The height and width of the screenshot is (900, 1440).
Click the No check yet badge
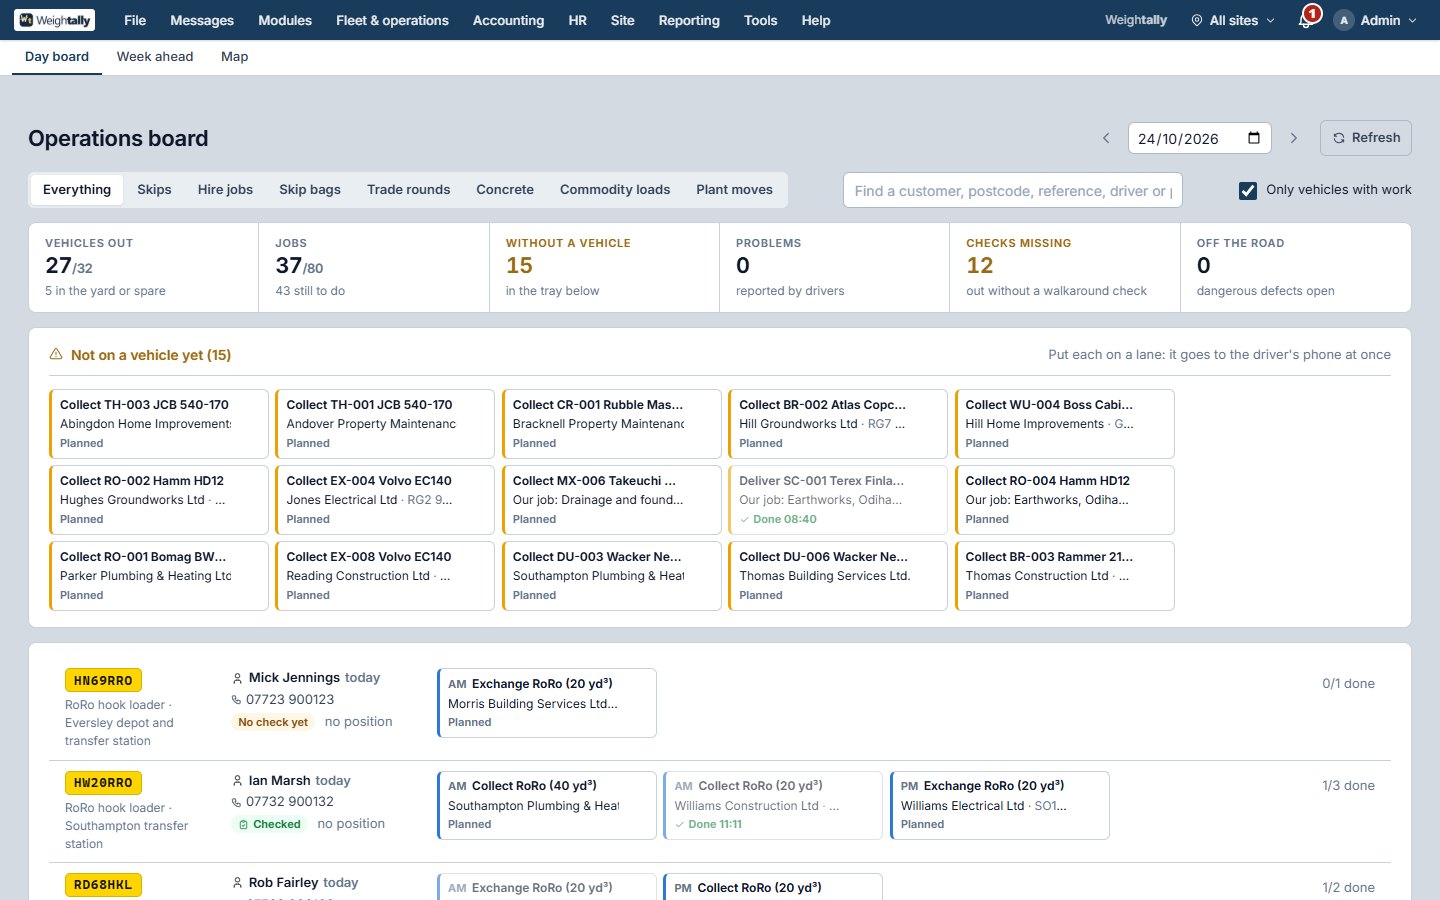pyautogui.click(x=273, y=722)
